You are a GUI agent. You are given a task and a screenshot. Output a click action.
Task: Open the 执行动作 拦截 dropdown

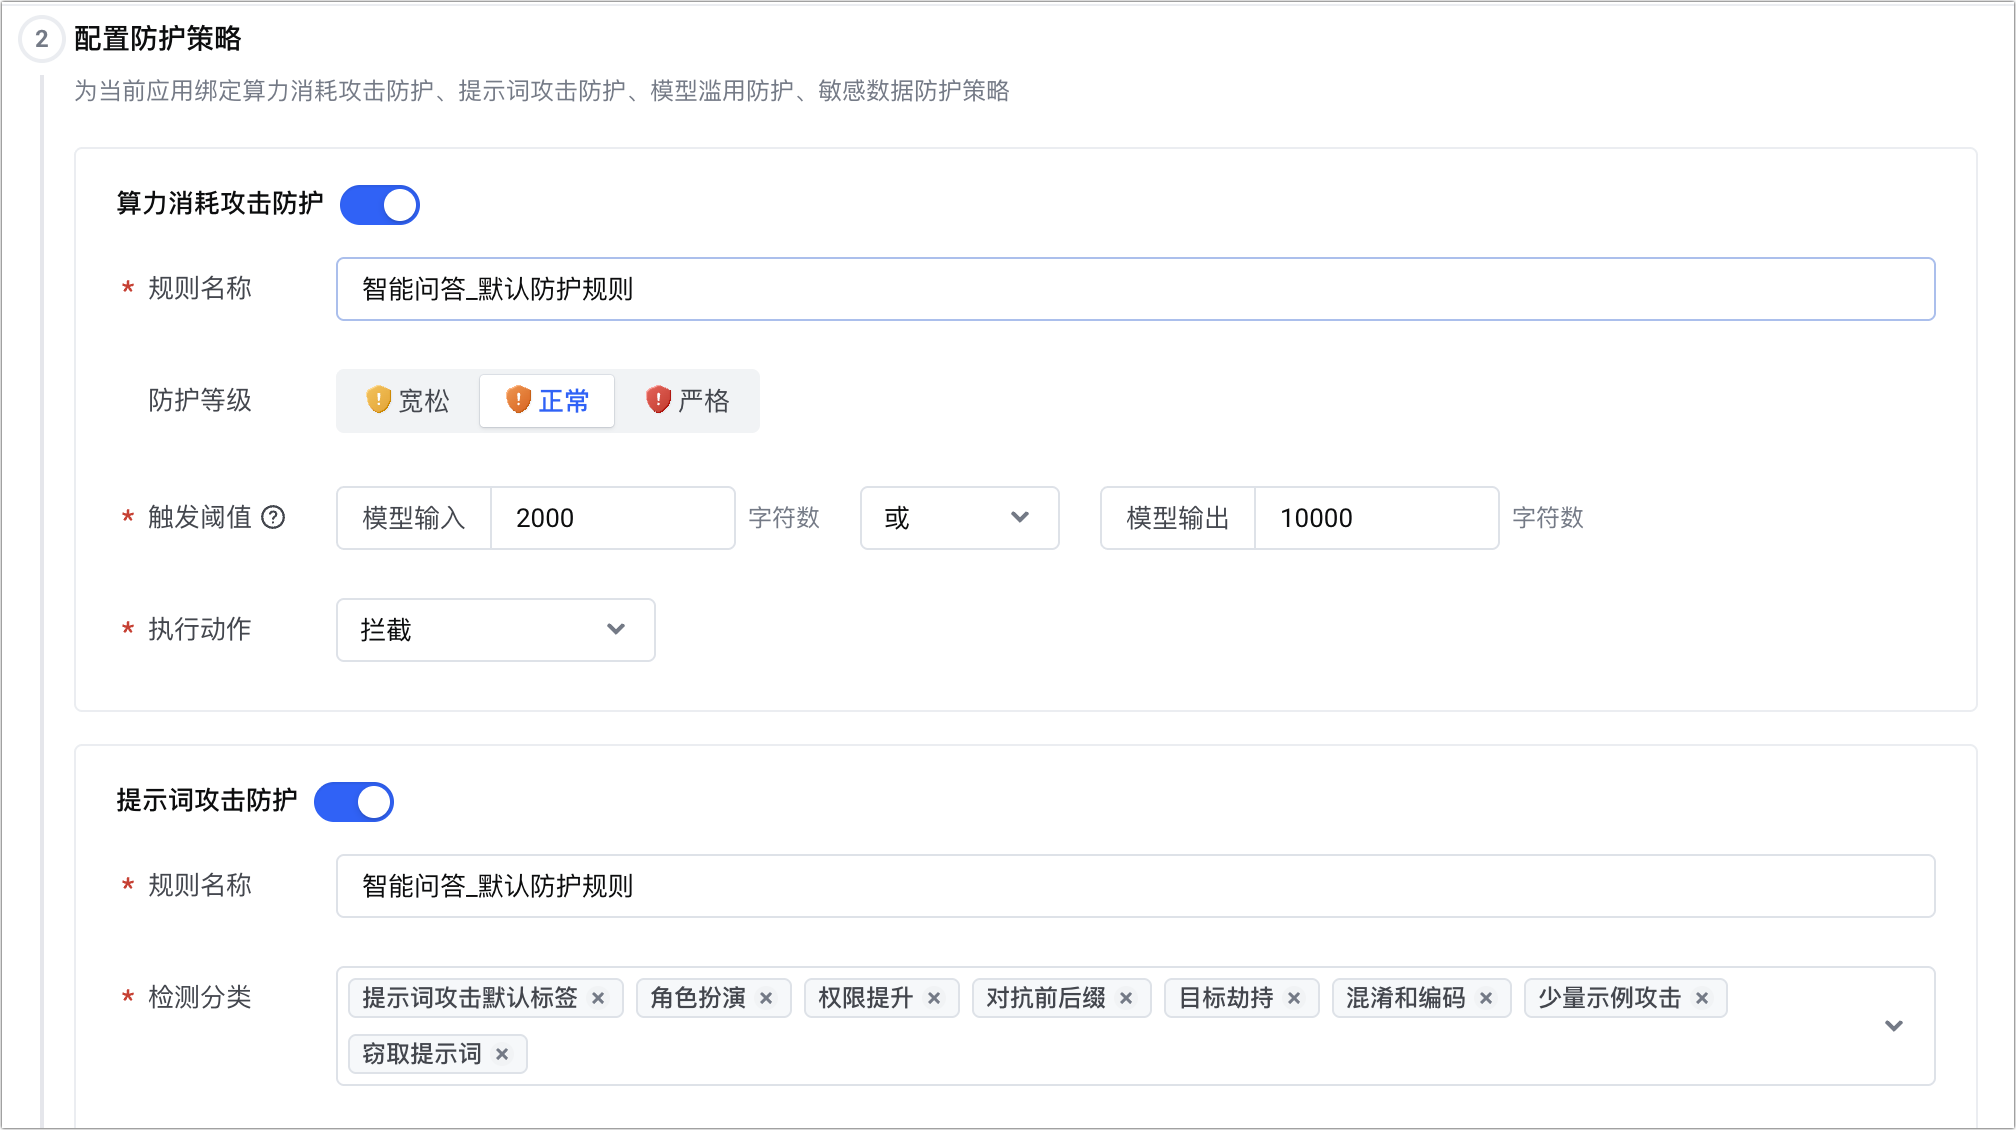pyautogui.click(x=495, y=630)
